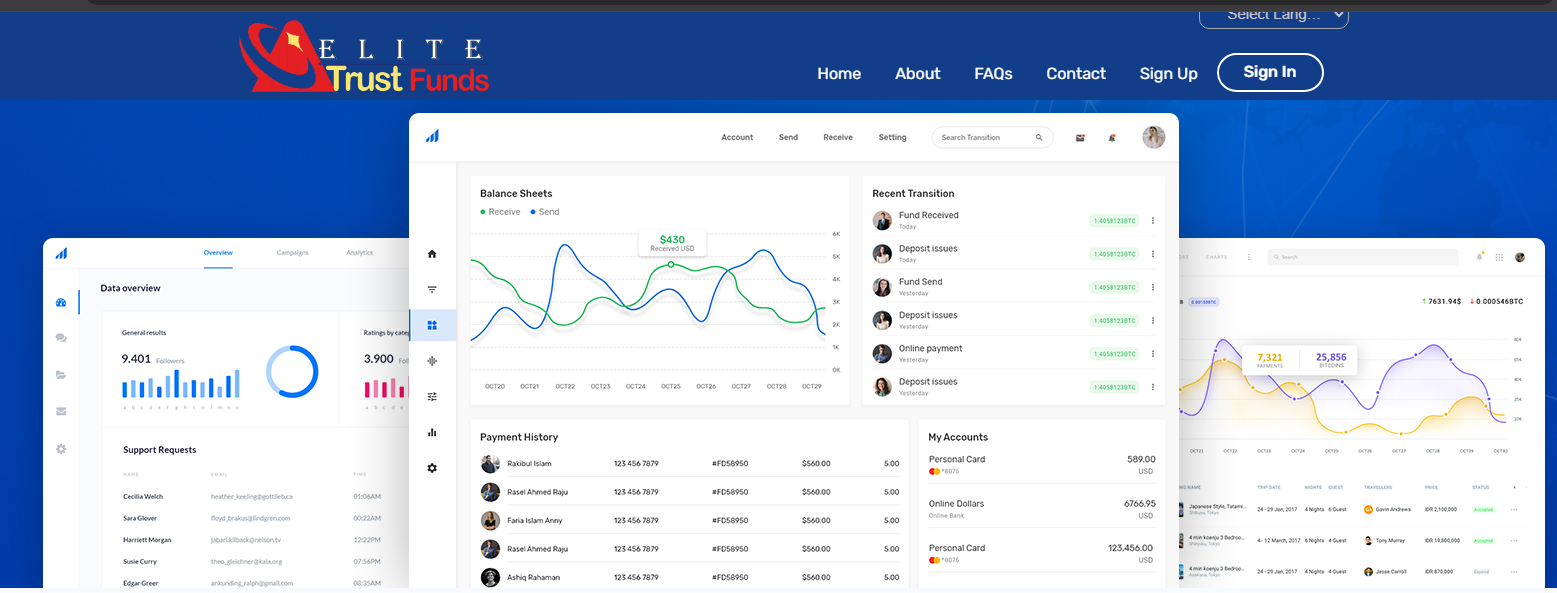Open the gear icon in center sidebar
The height and width of the screenshot is (593, 1557).
click(x=432, y=468)
